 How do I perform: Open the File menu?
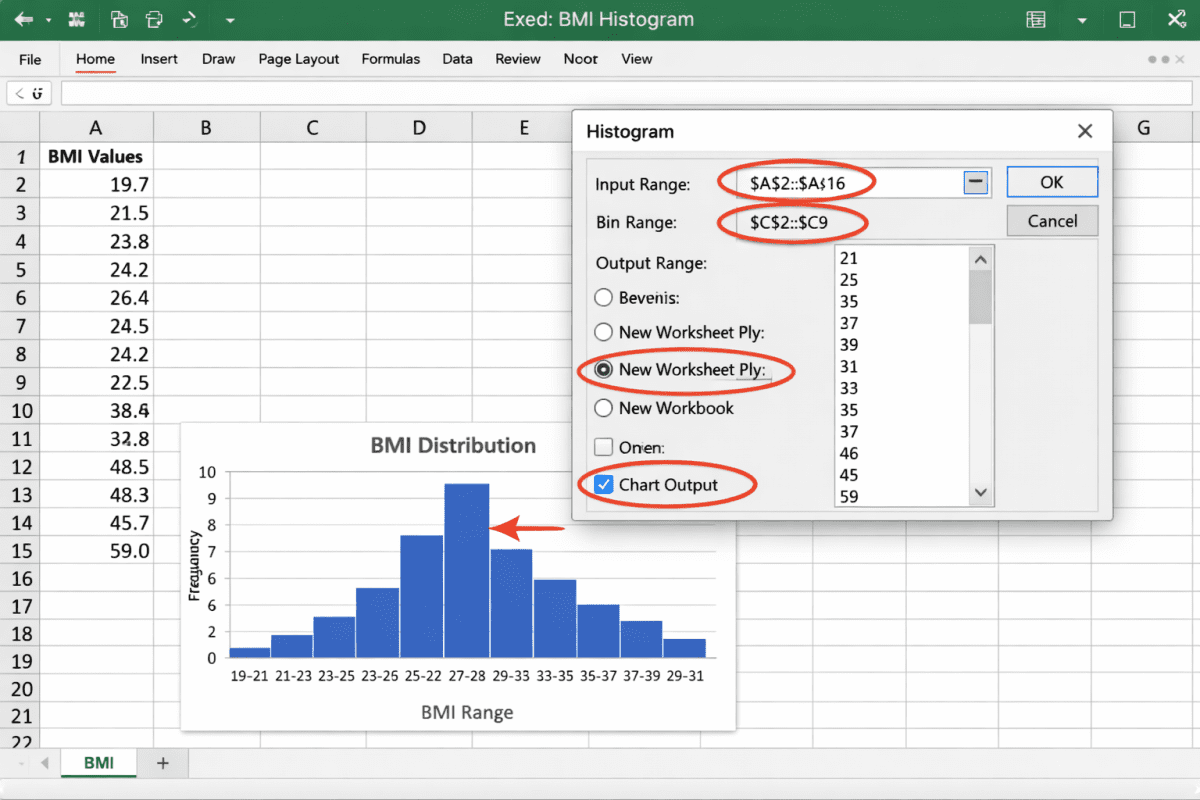(x=30, y=59)
